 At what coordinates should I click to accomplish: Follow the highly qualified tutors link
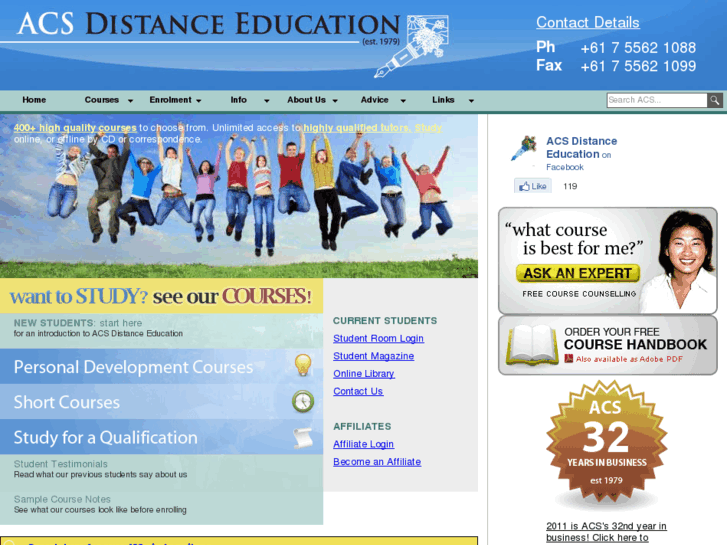pos(357,128)
